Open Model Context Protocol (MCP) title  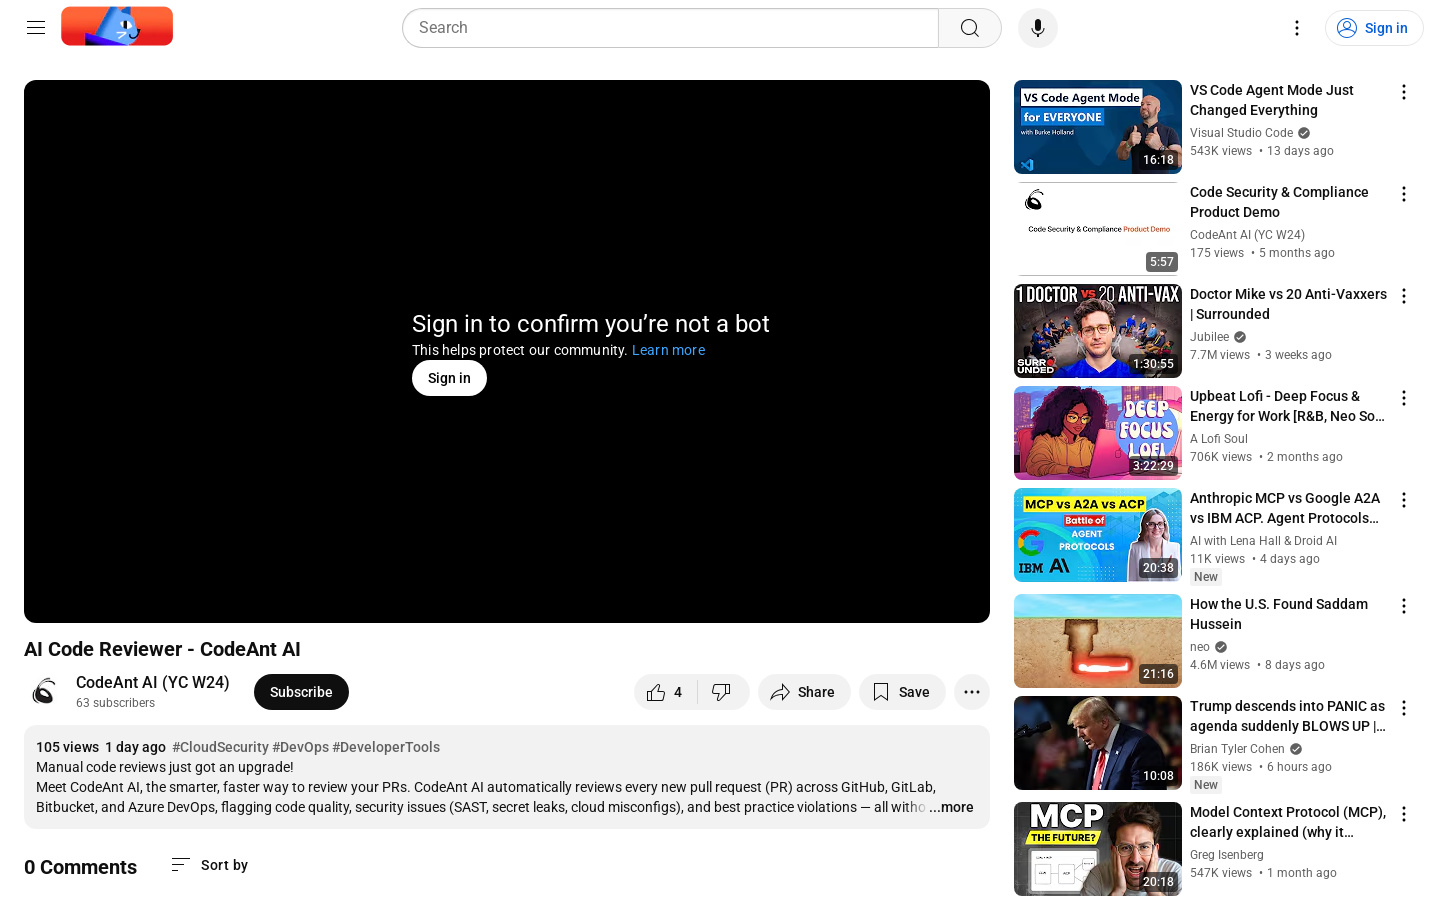coord(1288,822)
